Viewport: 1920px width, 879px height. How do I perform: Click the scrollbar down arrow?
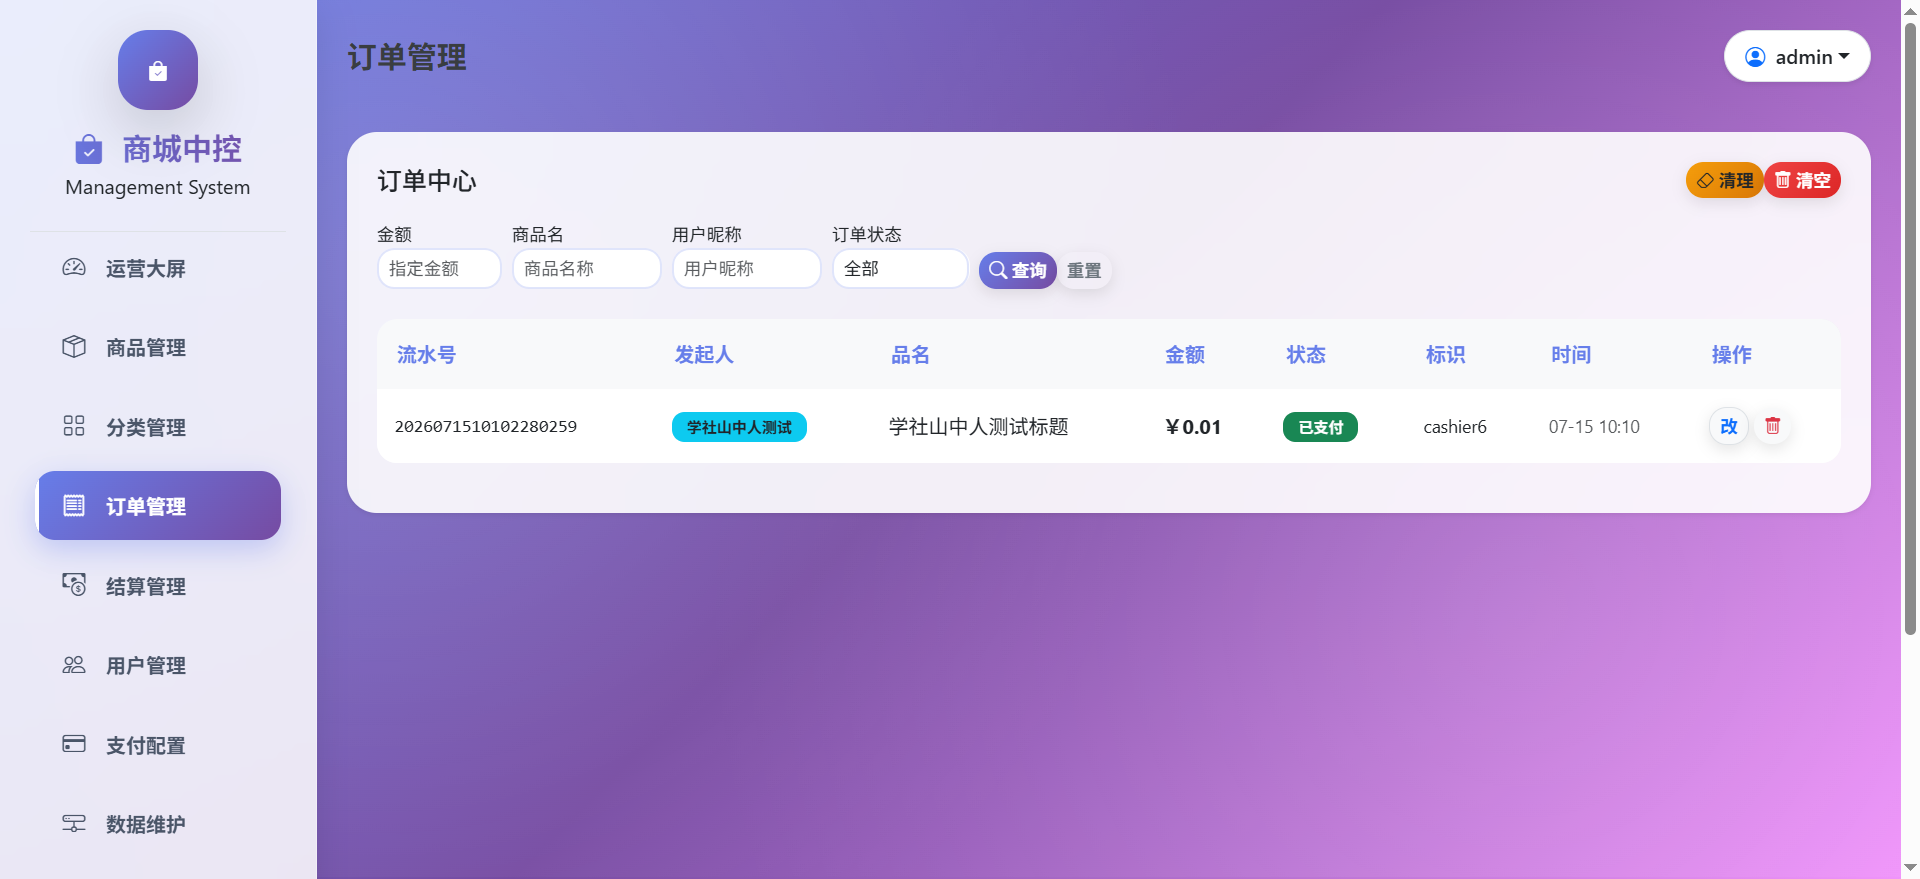point(1910,868)
